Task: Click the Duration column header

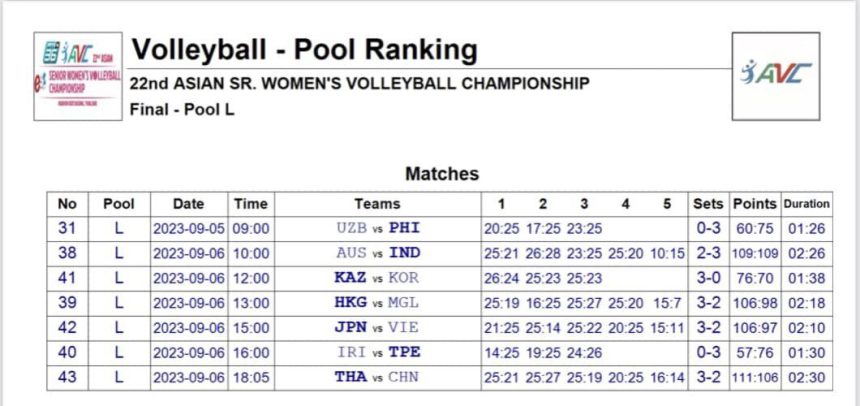Action: (806, 204)
